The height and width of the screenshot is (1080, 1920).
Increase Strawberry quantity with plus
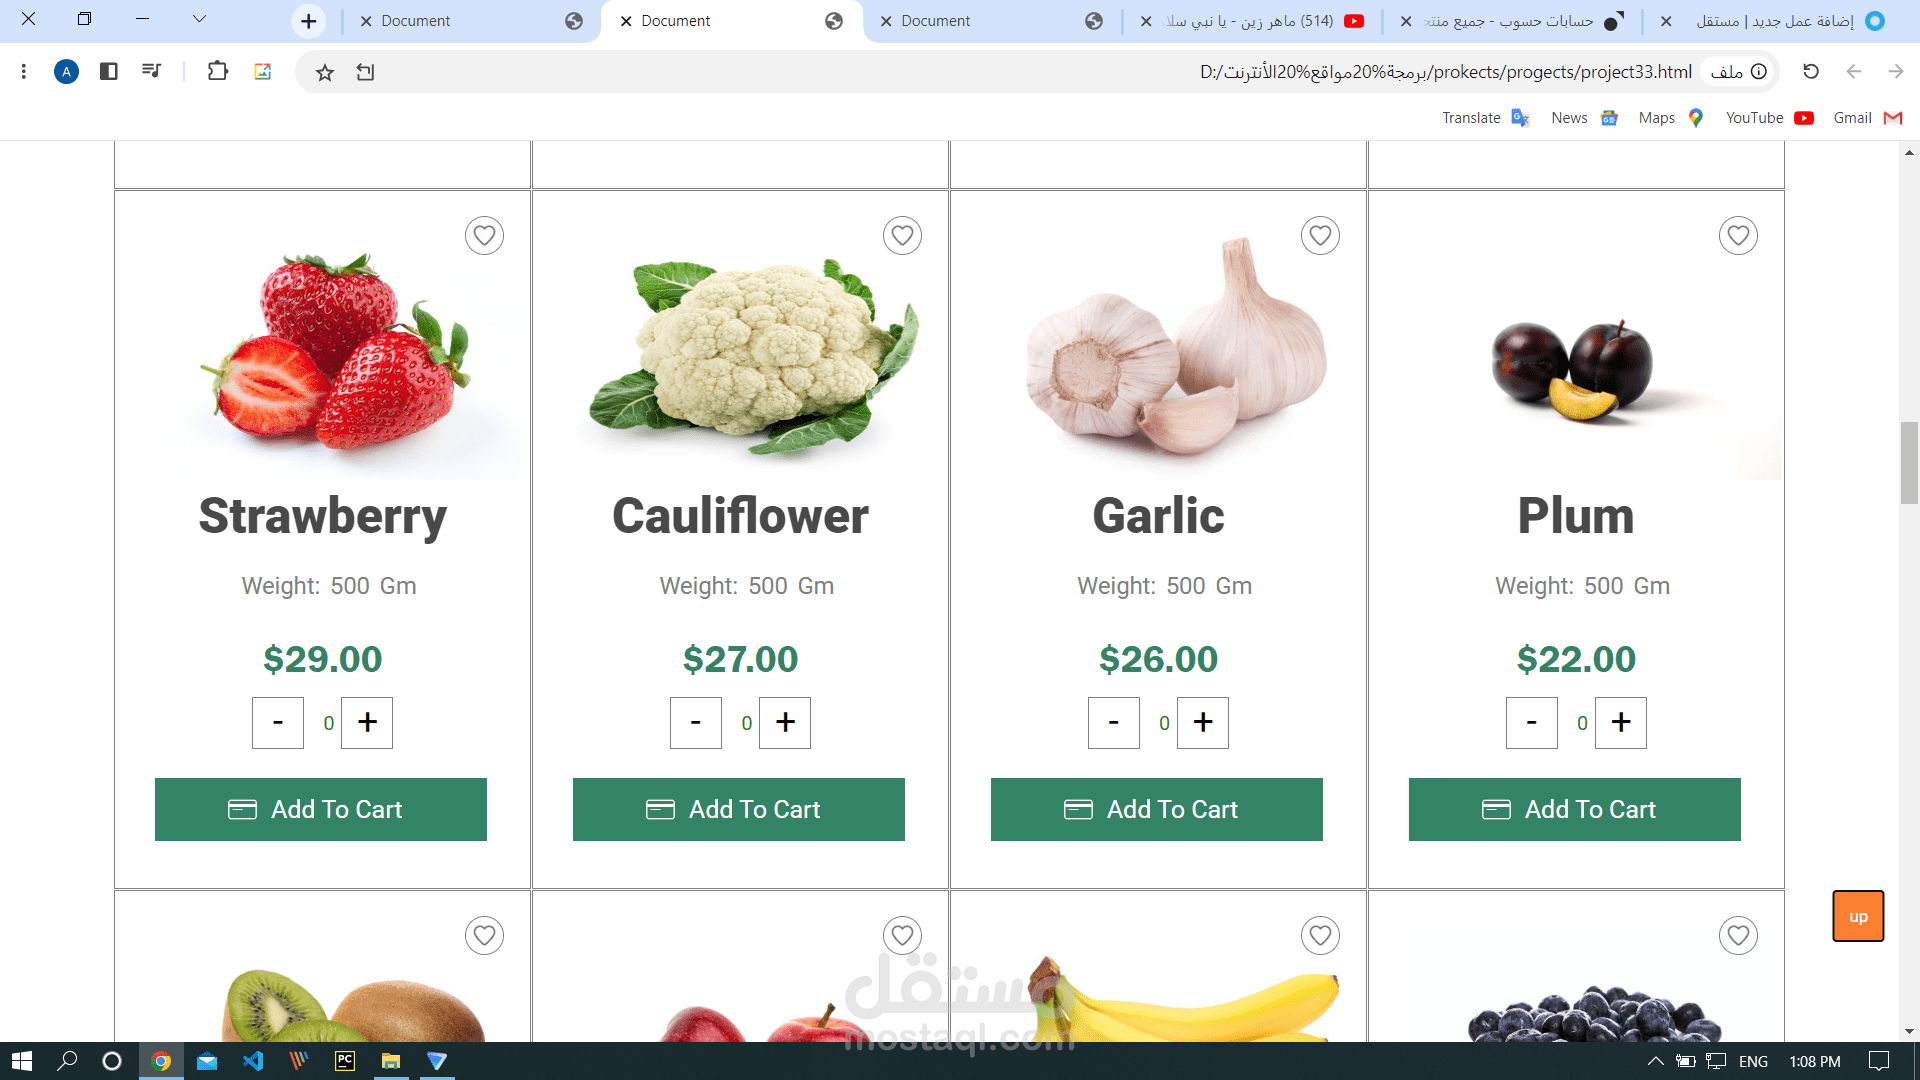coord(367,723)
